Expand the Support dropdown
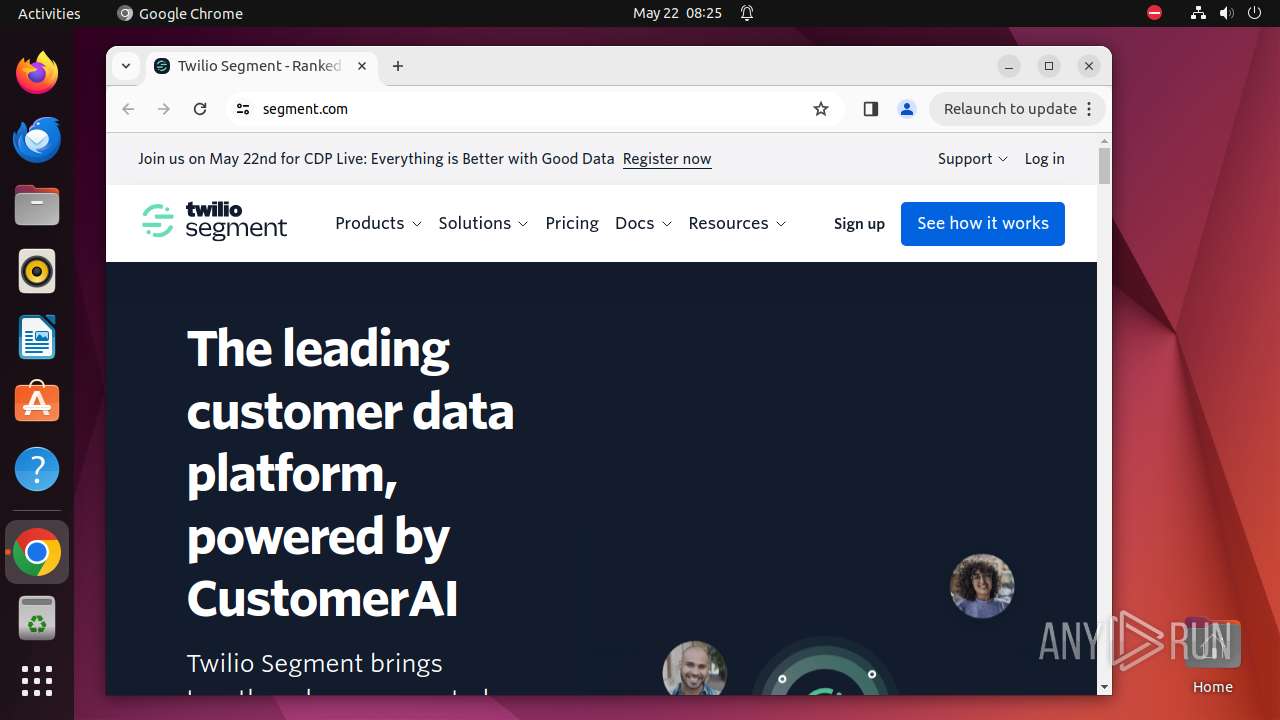Screen dimensions: 1280x720 972,159
